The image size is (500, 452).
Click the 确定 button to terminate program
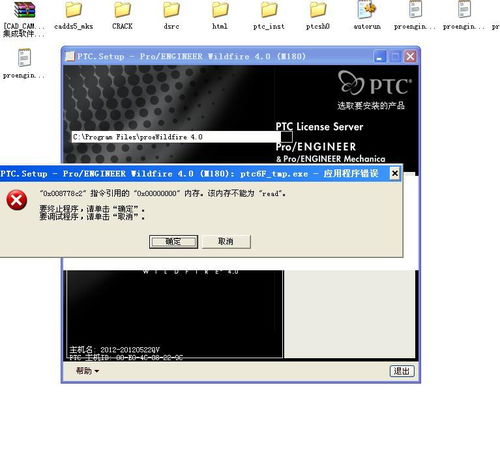[173, 242]
